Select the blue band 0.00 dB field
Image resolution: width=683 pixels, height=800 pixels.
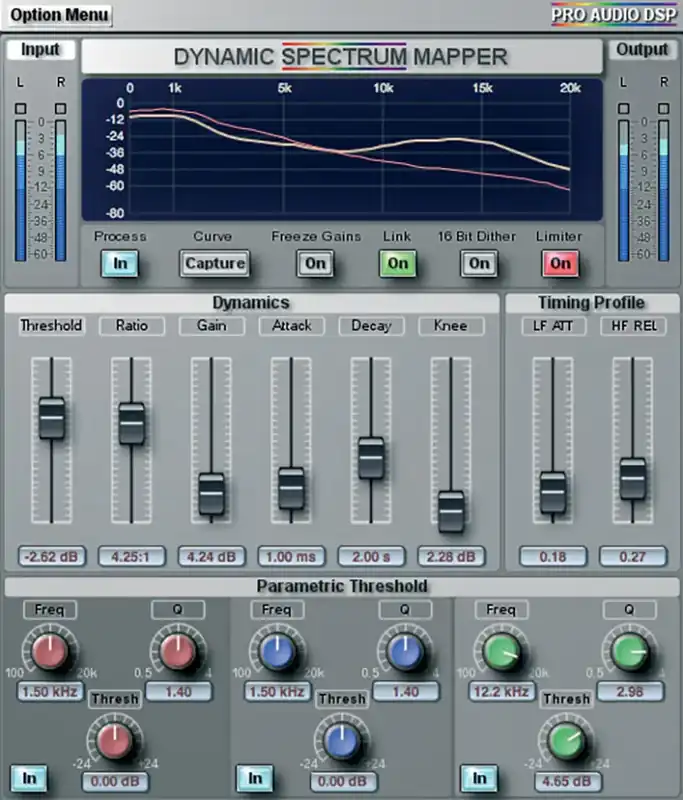click(342, 781)
